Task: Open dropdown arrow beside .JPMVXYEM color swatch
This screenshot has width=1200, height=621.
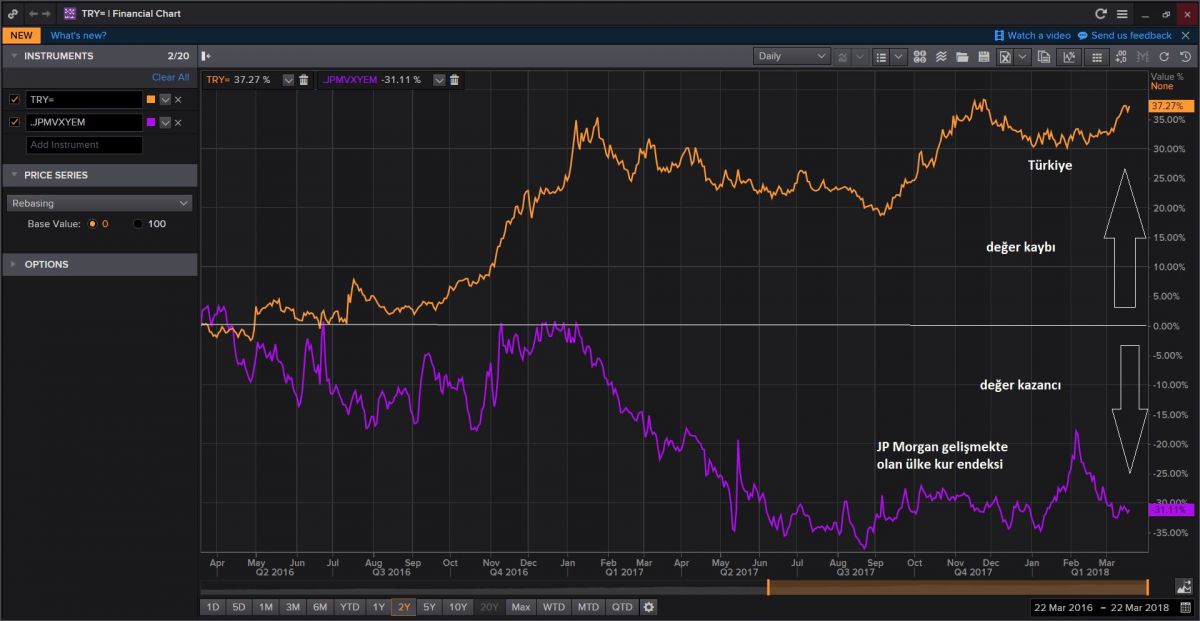Action: 165,122
